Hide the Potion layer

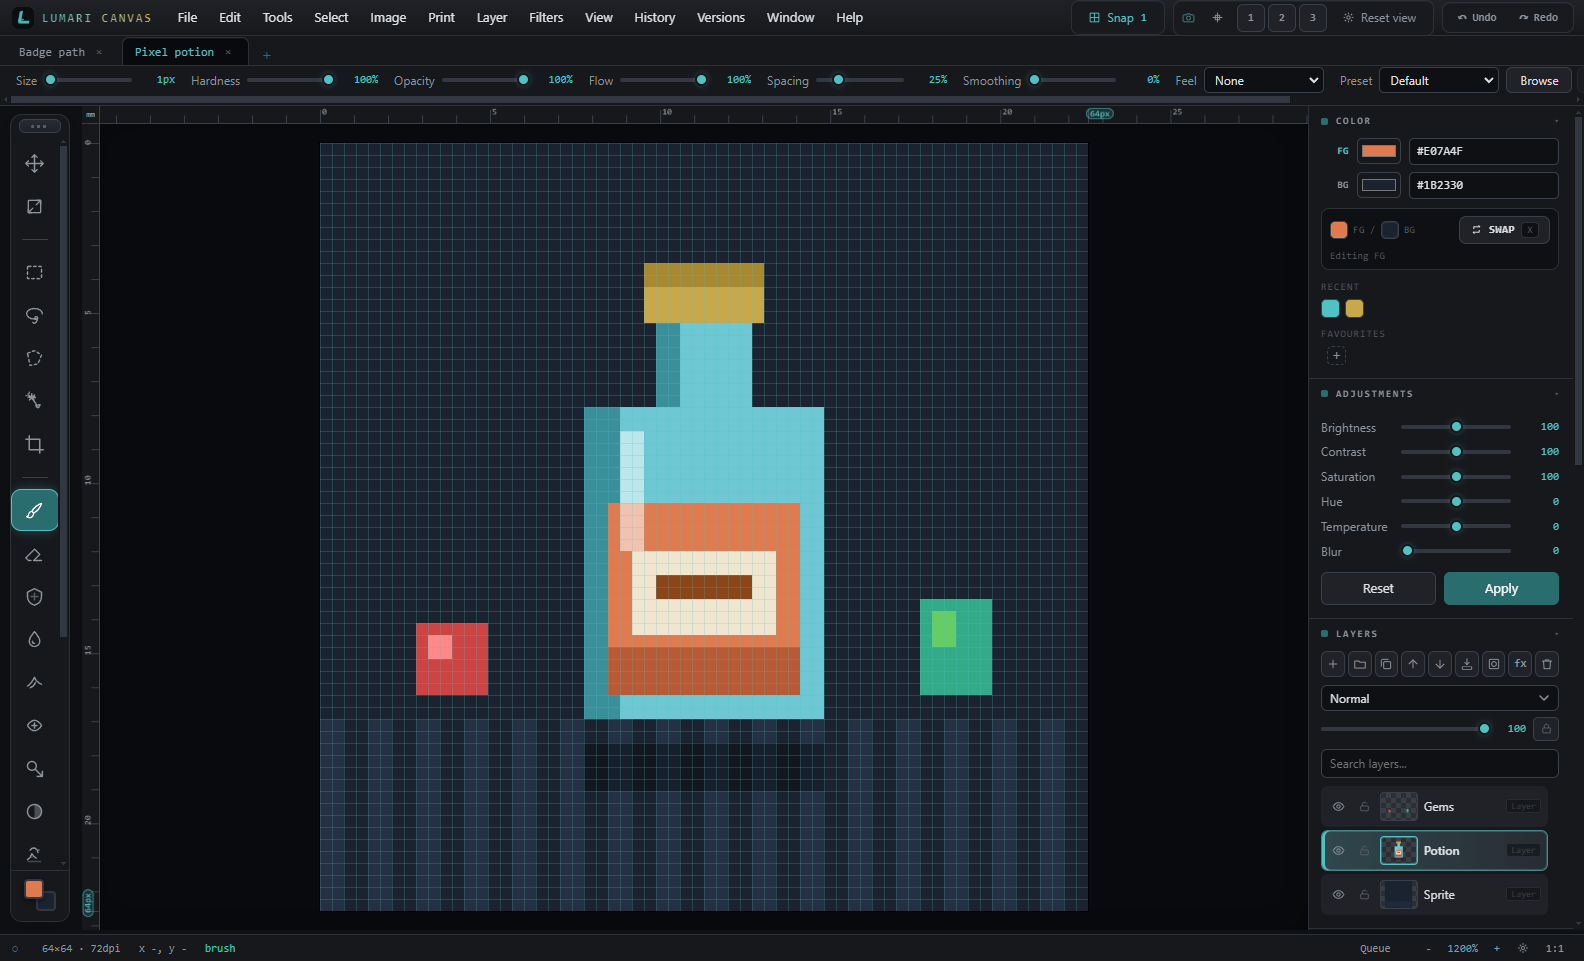[1338, 851]
